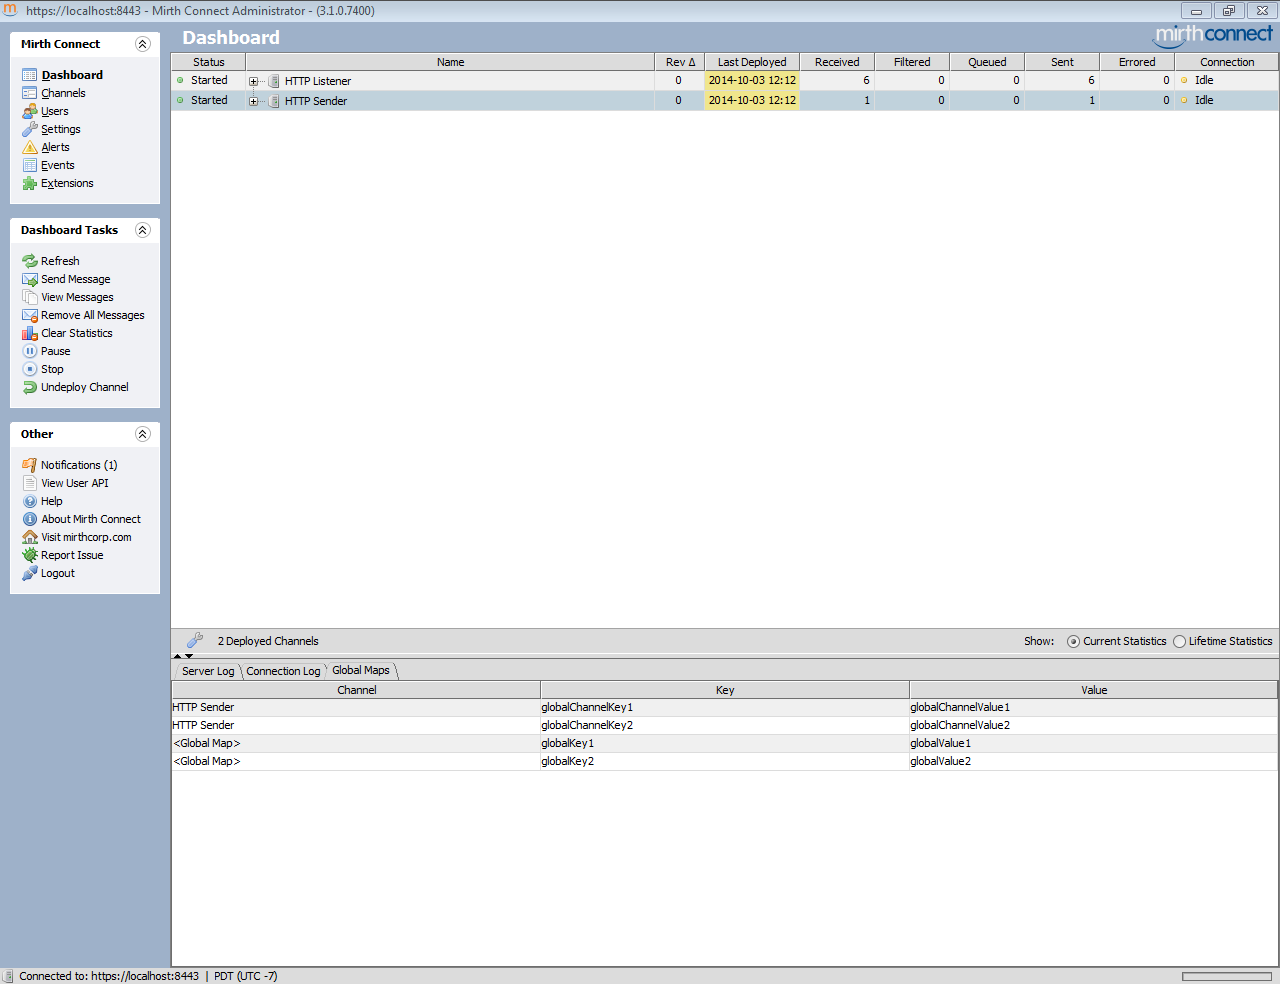Expand the HTTP Sender channel row

[x=254, y=101]
